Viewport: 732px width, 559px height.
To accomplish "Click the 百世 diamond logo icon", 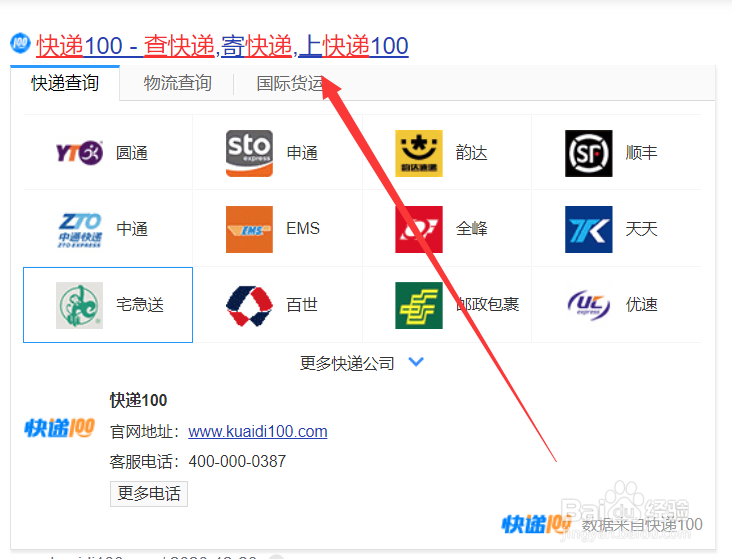I will 249,305.
